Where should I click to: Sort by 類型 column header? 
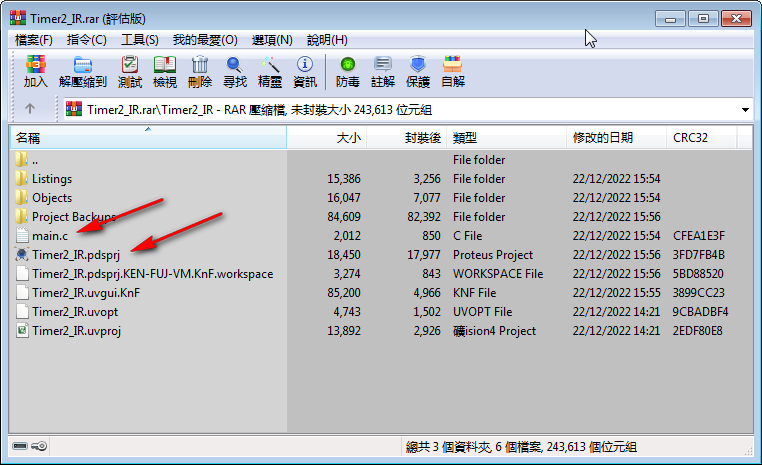[x=506, y=138]
